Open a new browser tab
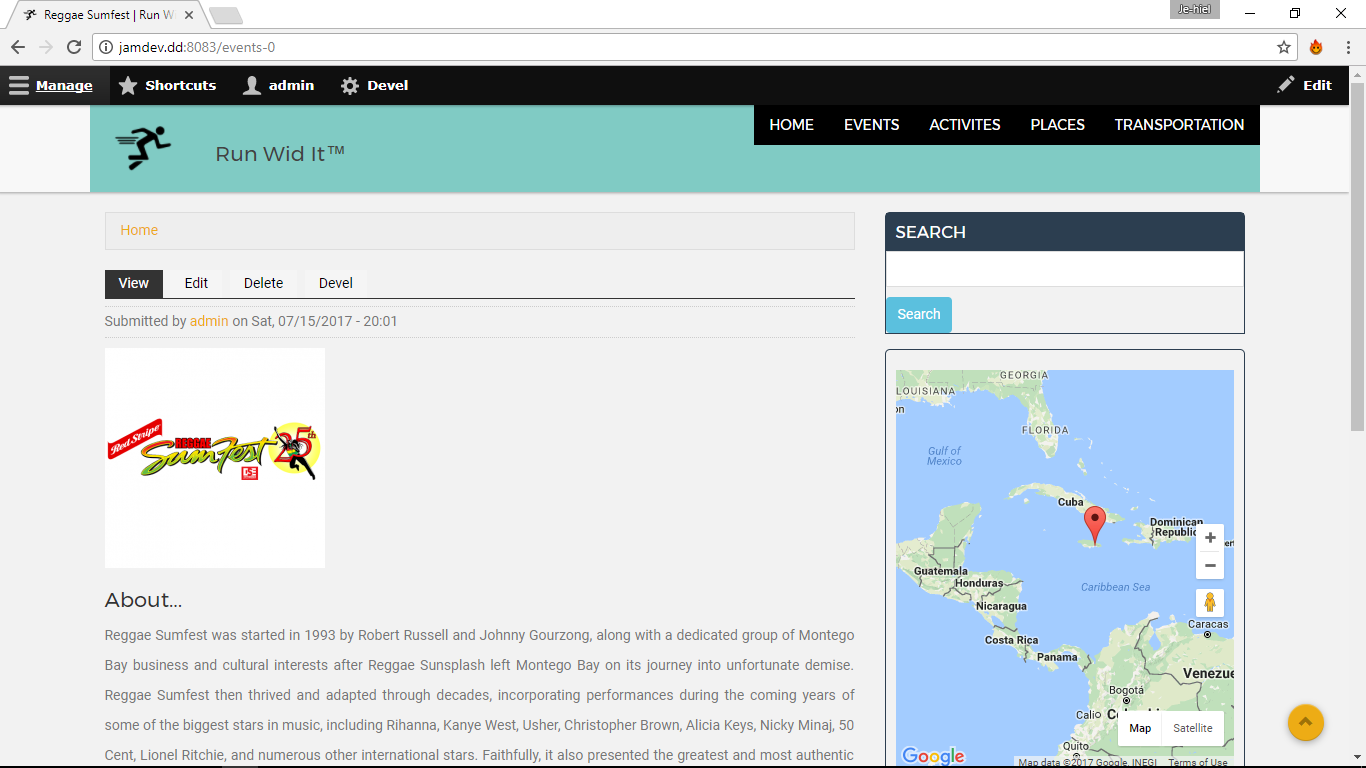1366x768 pixels. tap(226, 16)
